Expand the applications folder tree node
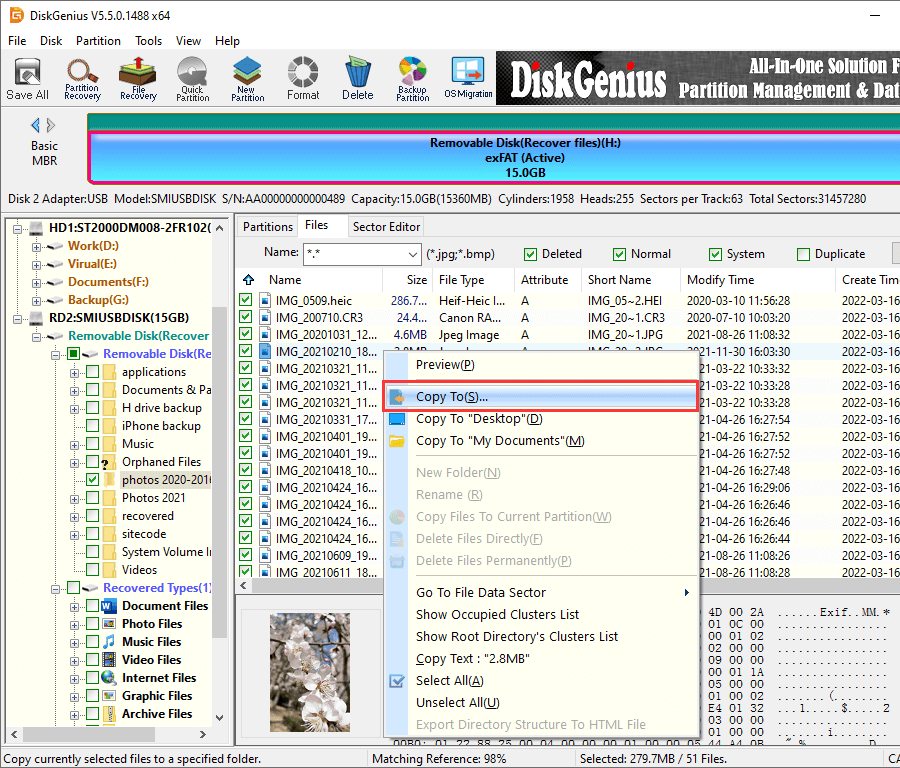Screen dimensions: 900x768 coord(75,372)
